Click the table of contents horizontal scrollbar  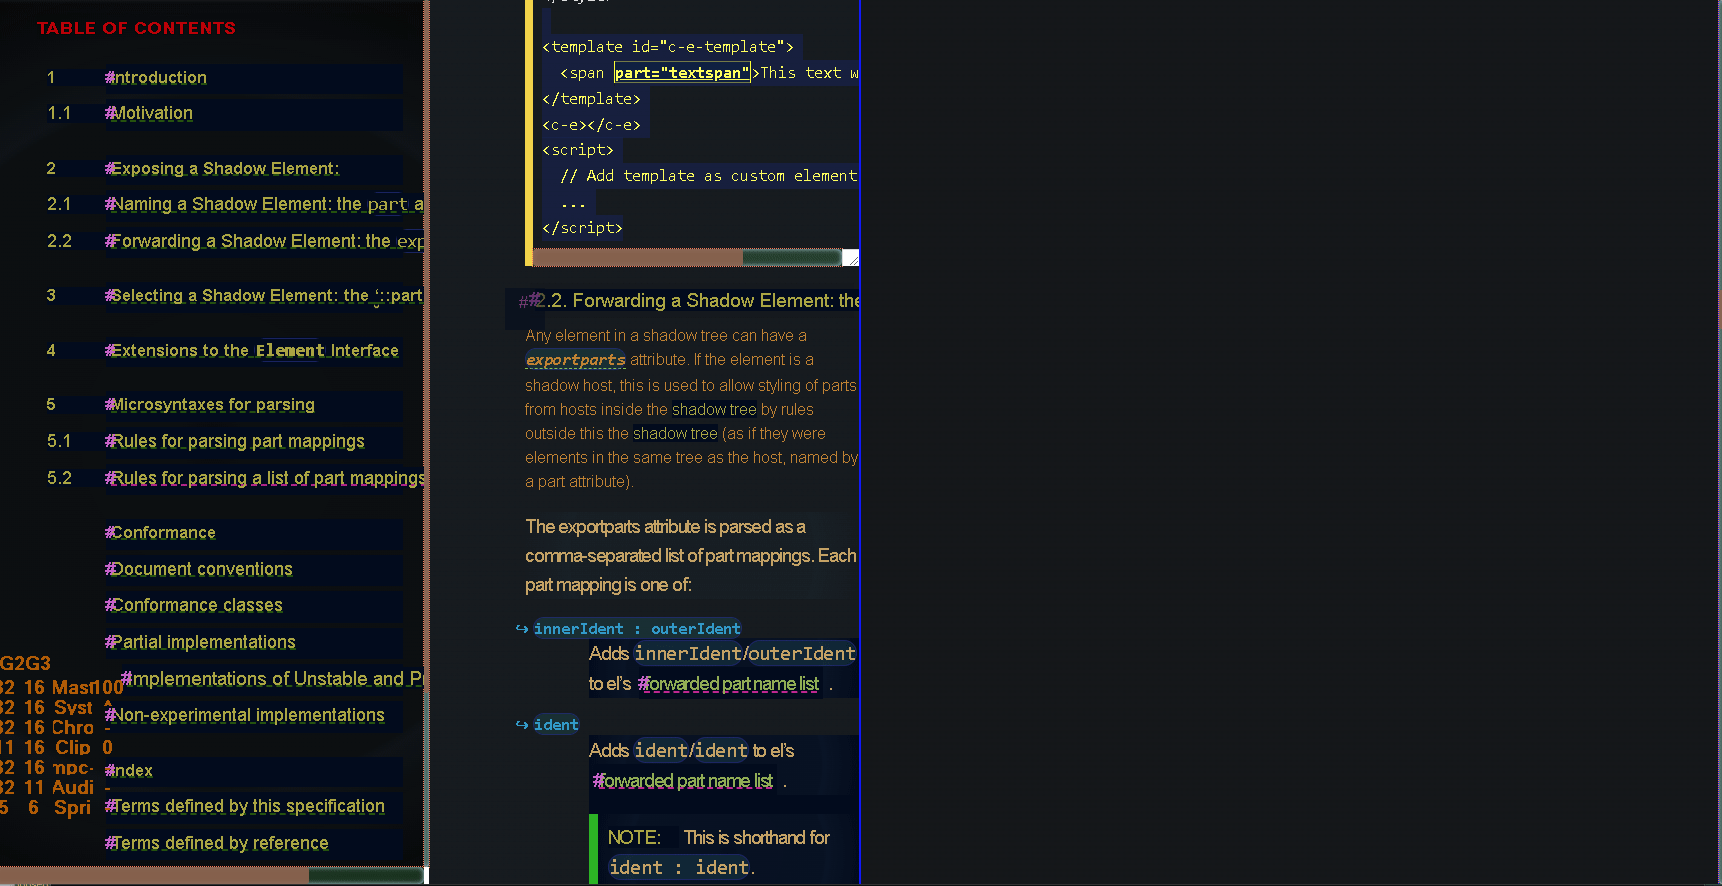pos(212,875)
